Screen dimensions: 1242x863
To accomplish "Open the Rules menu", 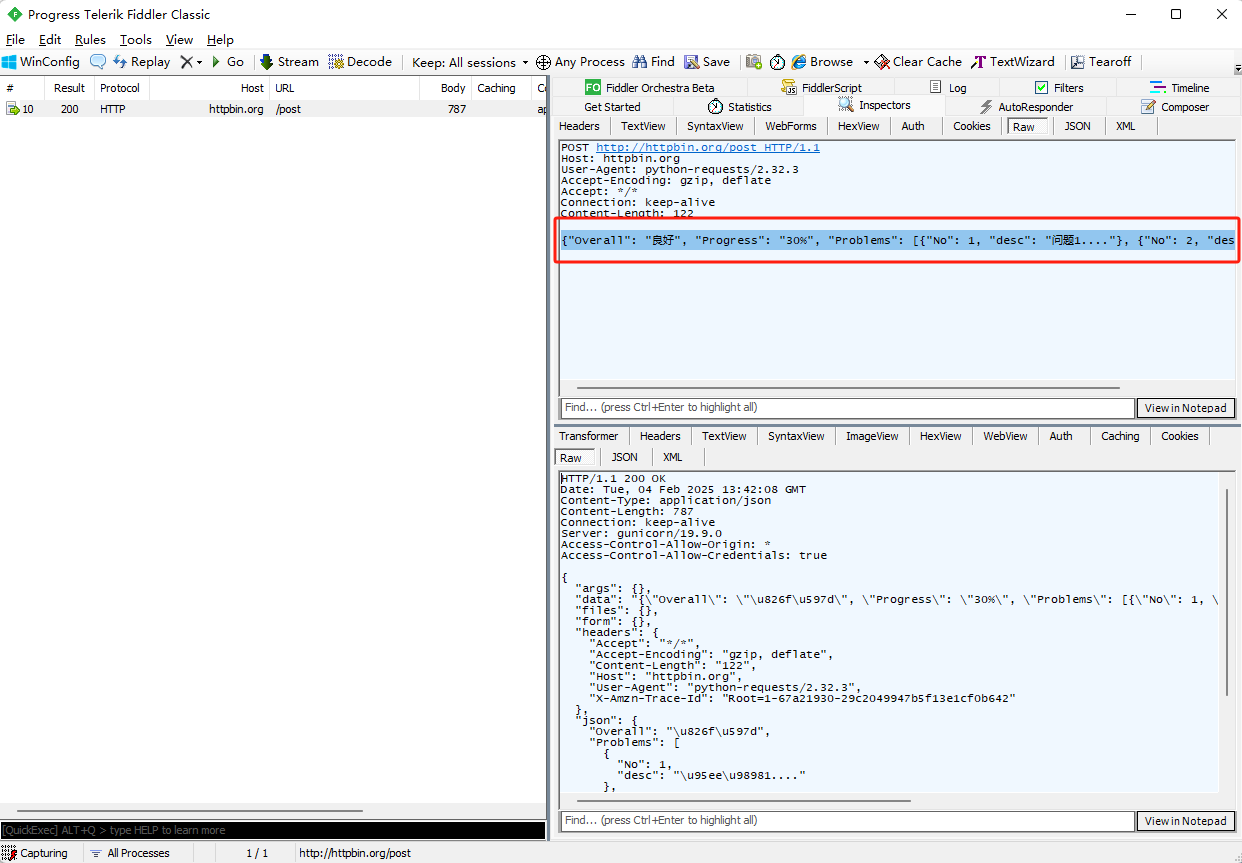I will (90, 40).
